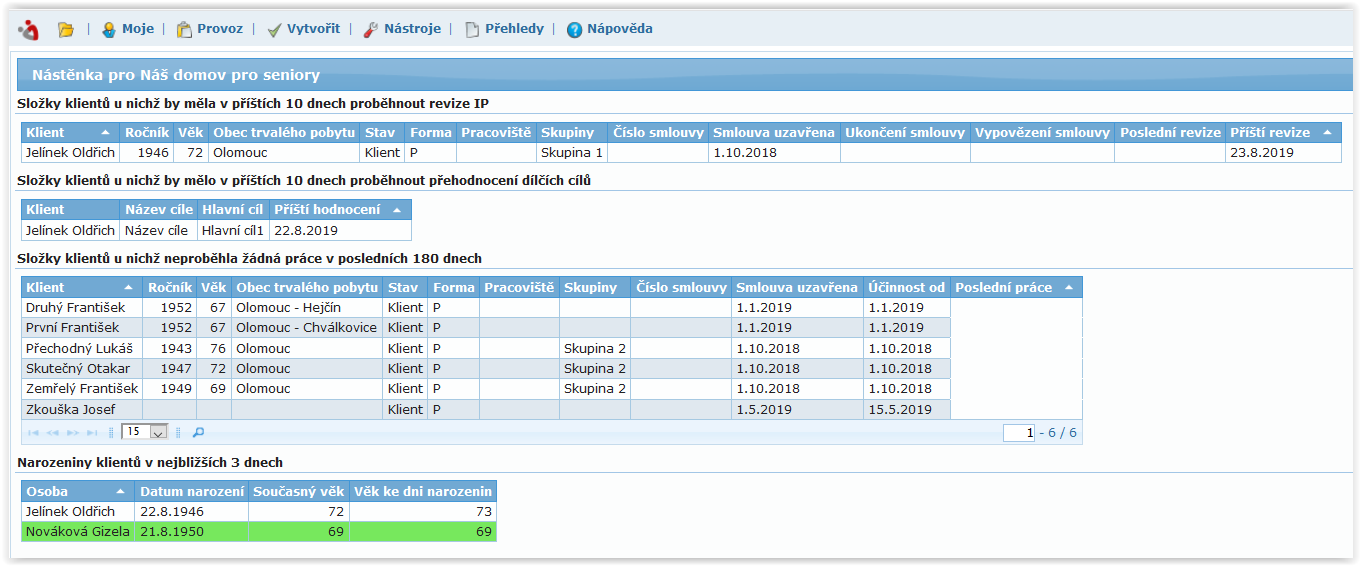Select client Skutečný Otakar
This screenshot has width=1361, height=566.
coord(81,368)
